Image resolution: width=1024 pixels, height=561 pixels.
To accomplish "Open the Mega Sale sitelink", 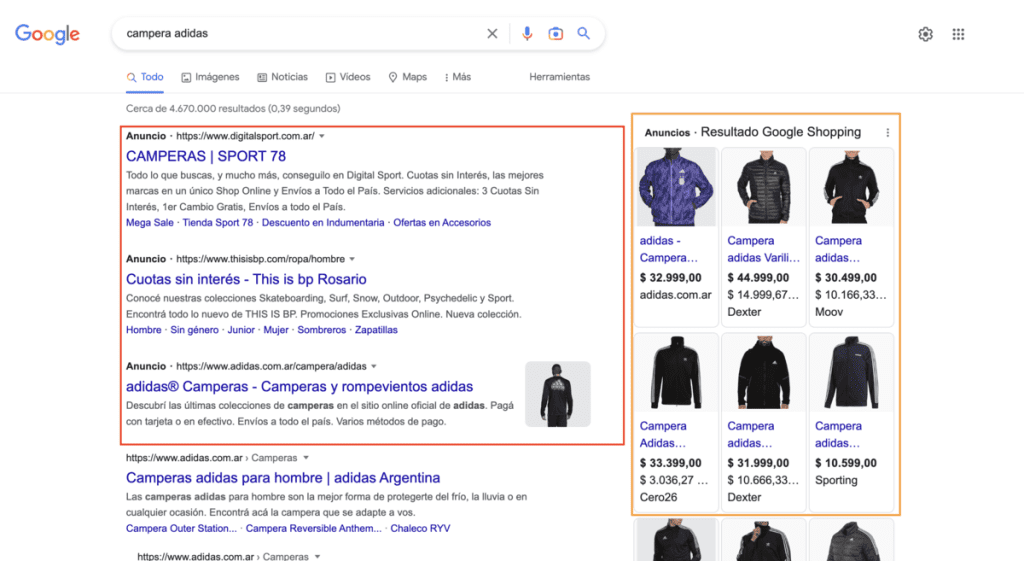I will [150, 223].
